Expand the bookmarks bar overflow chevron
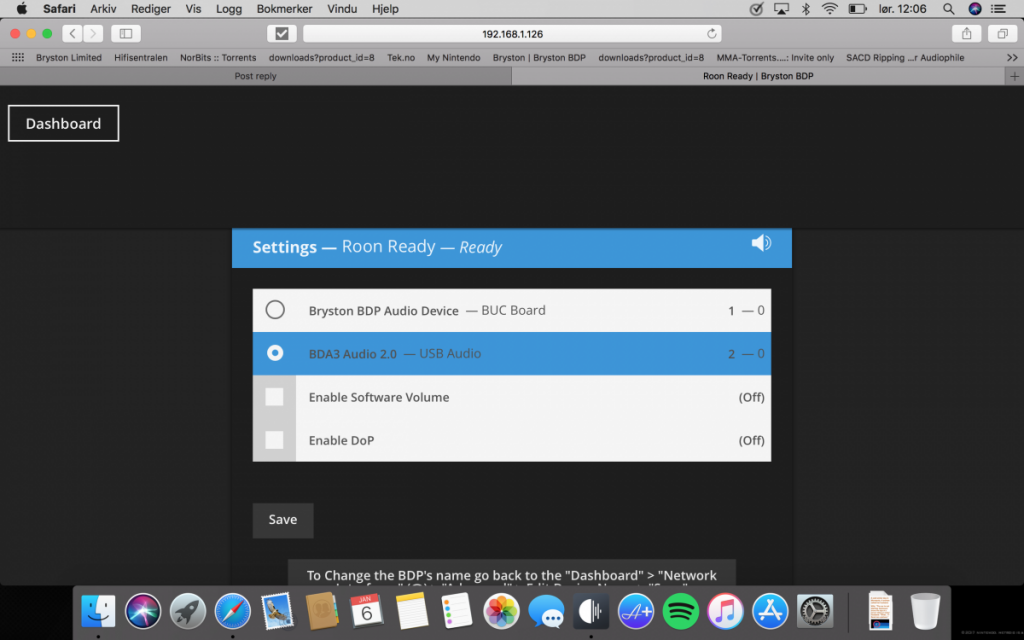The height and width of the screenshot is (640, 1024). click(1012, 57)
